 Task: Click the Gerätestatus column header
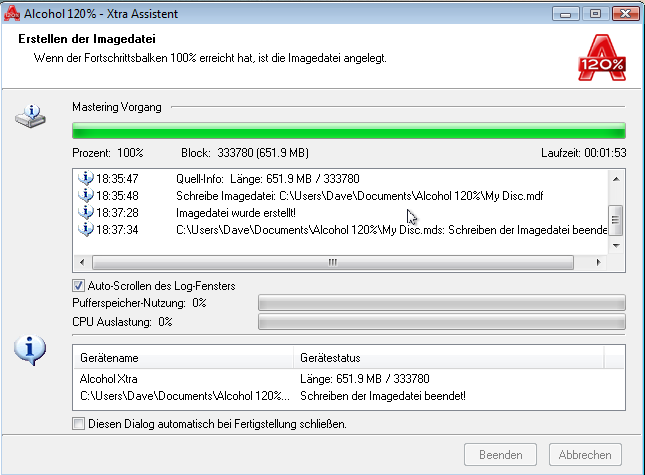click(449, 357)
